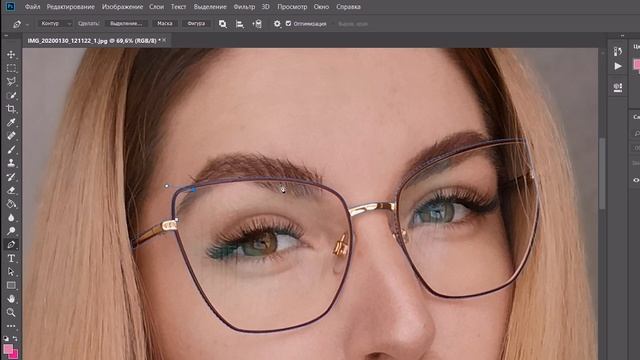Viewport: 640px width, 360px height.
Task: Open the Просмотр menu
Action: tap(292, 7)
